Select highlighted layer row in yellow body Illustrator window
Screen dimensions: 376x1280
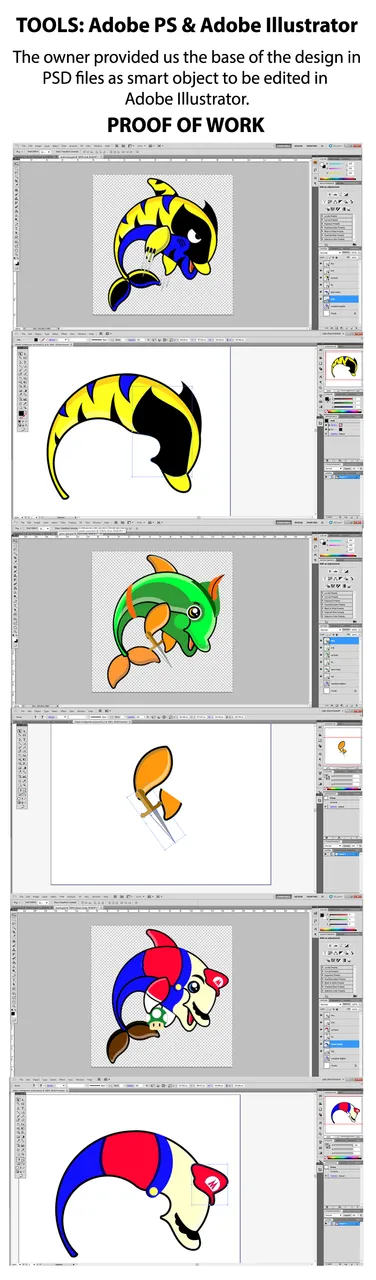342,477
